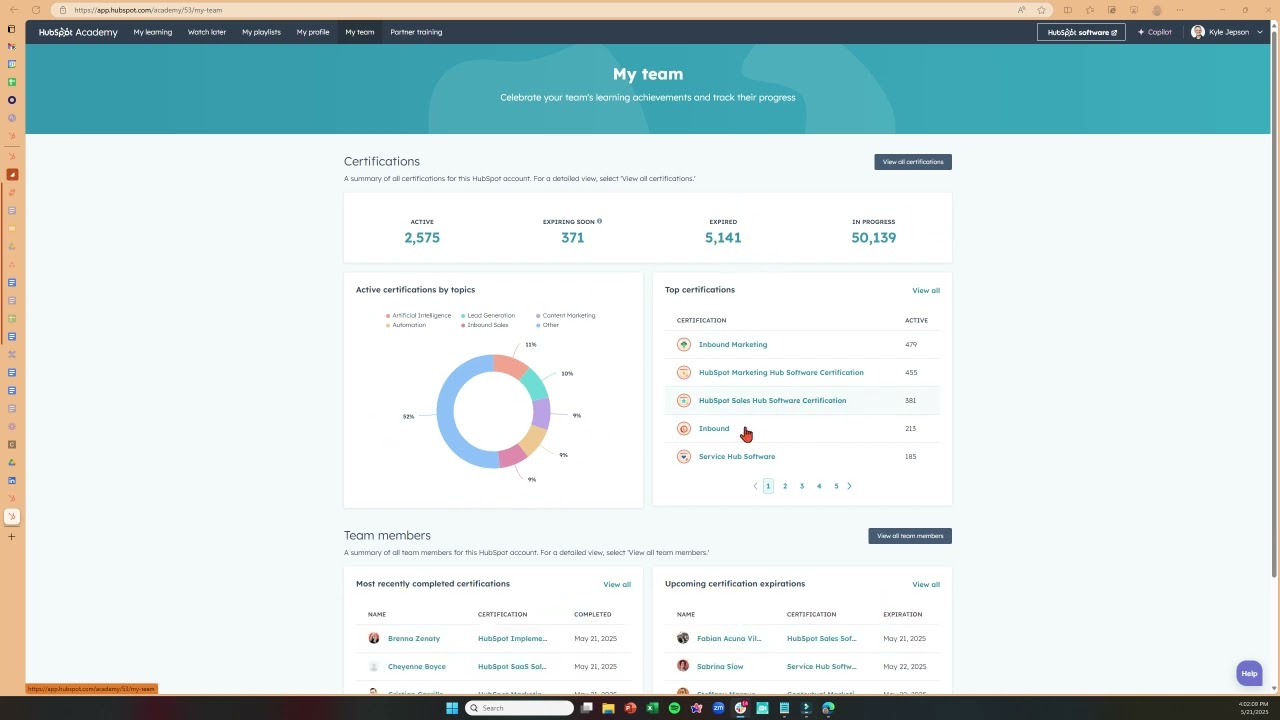Click the Service Hub Software badge icon
1280x720 pixels.
(684, 457)
